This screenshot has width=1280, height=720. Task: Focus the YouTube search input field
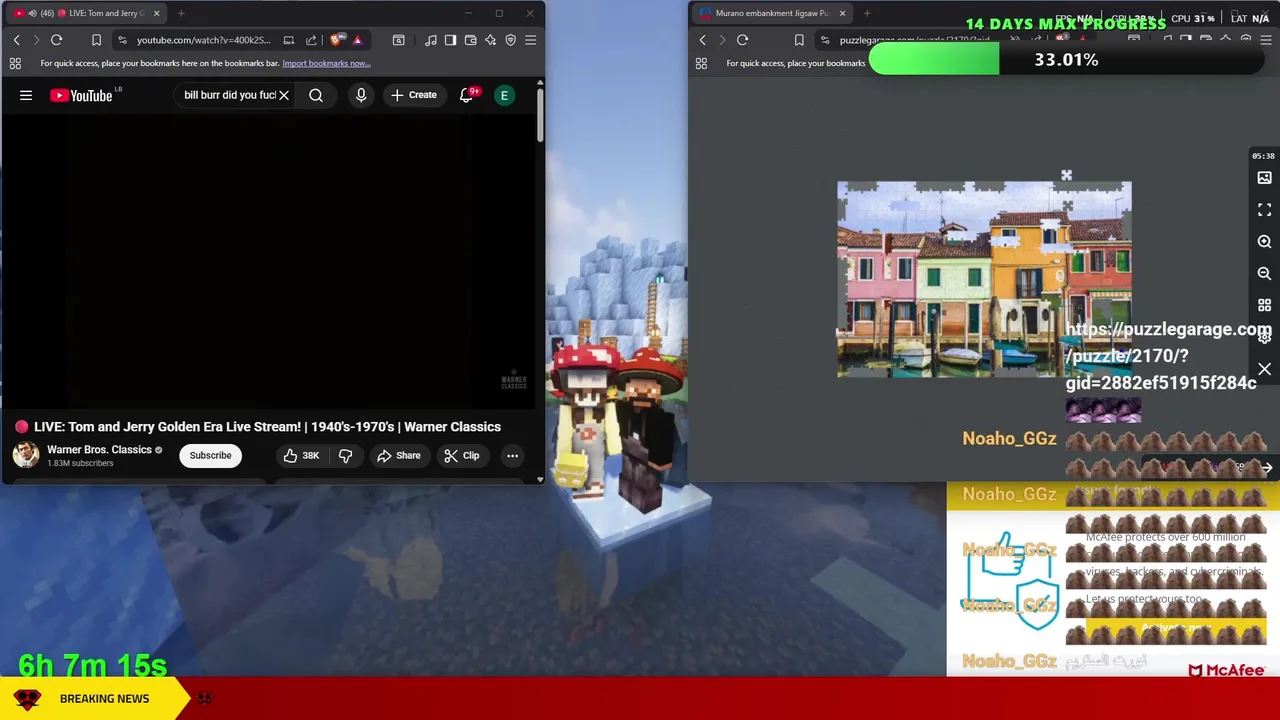coord(229,95)
